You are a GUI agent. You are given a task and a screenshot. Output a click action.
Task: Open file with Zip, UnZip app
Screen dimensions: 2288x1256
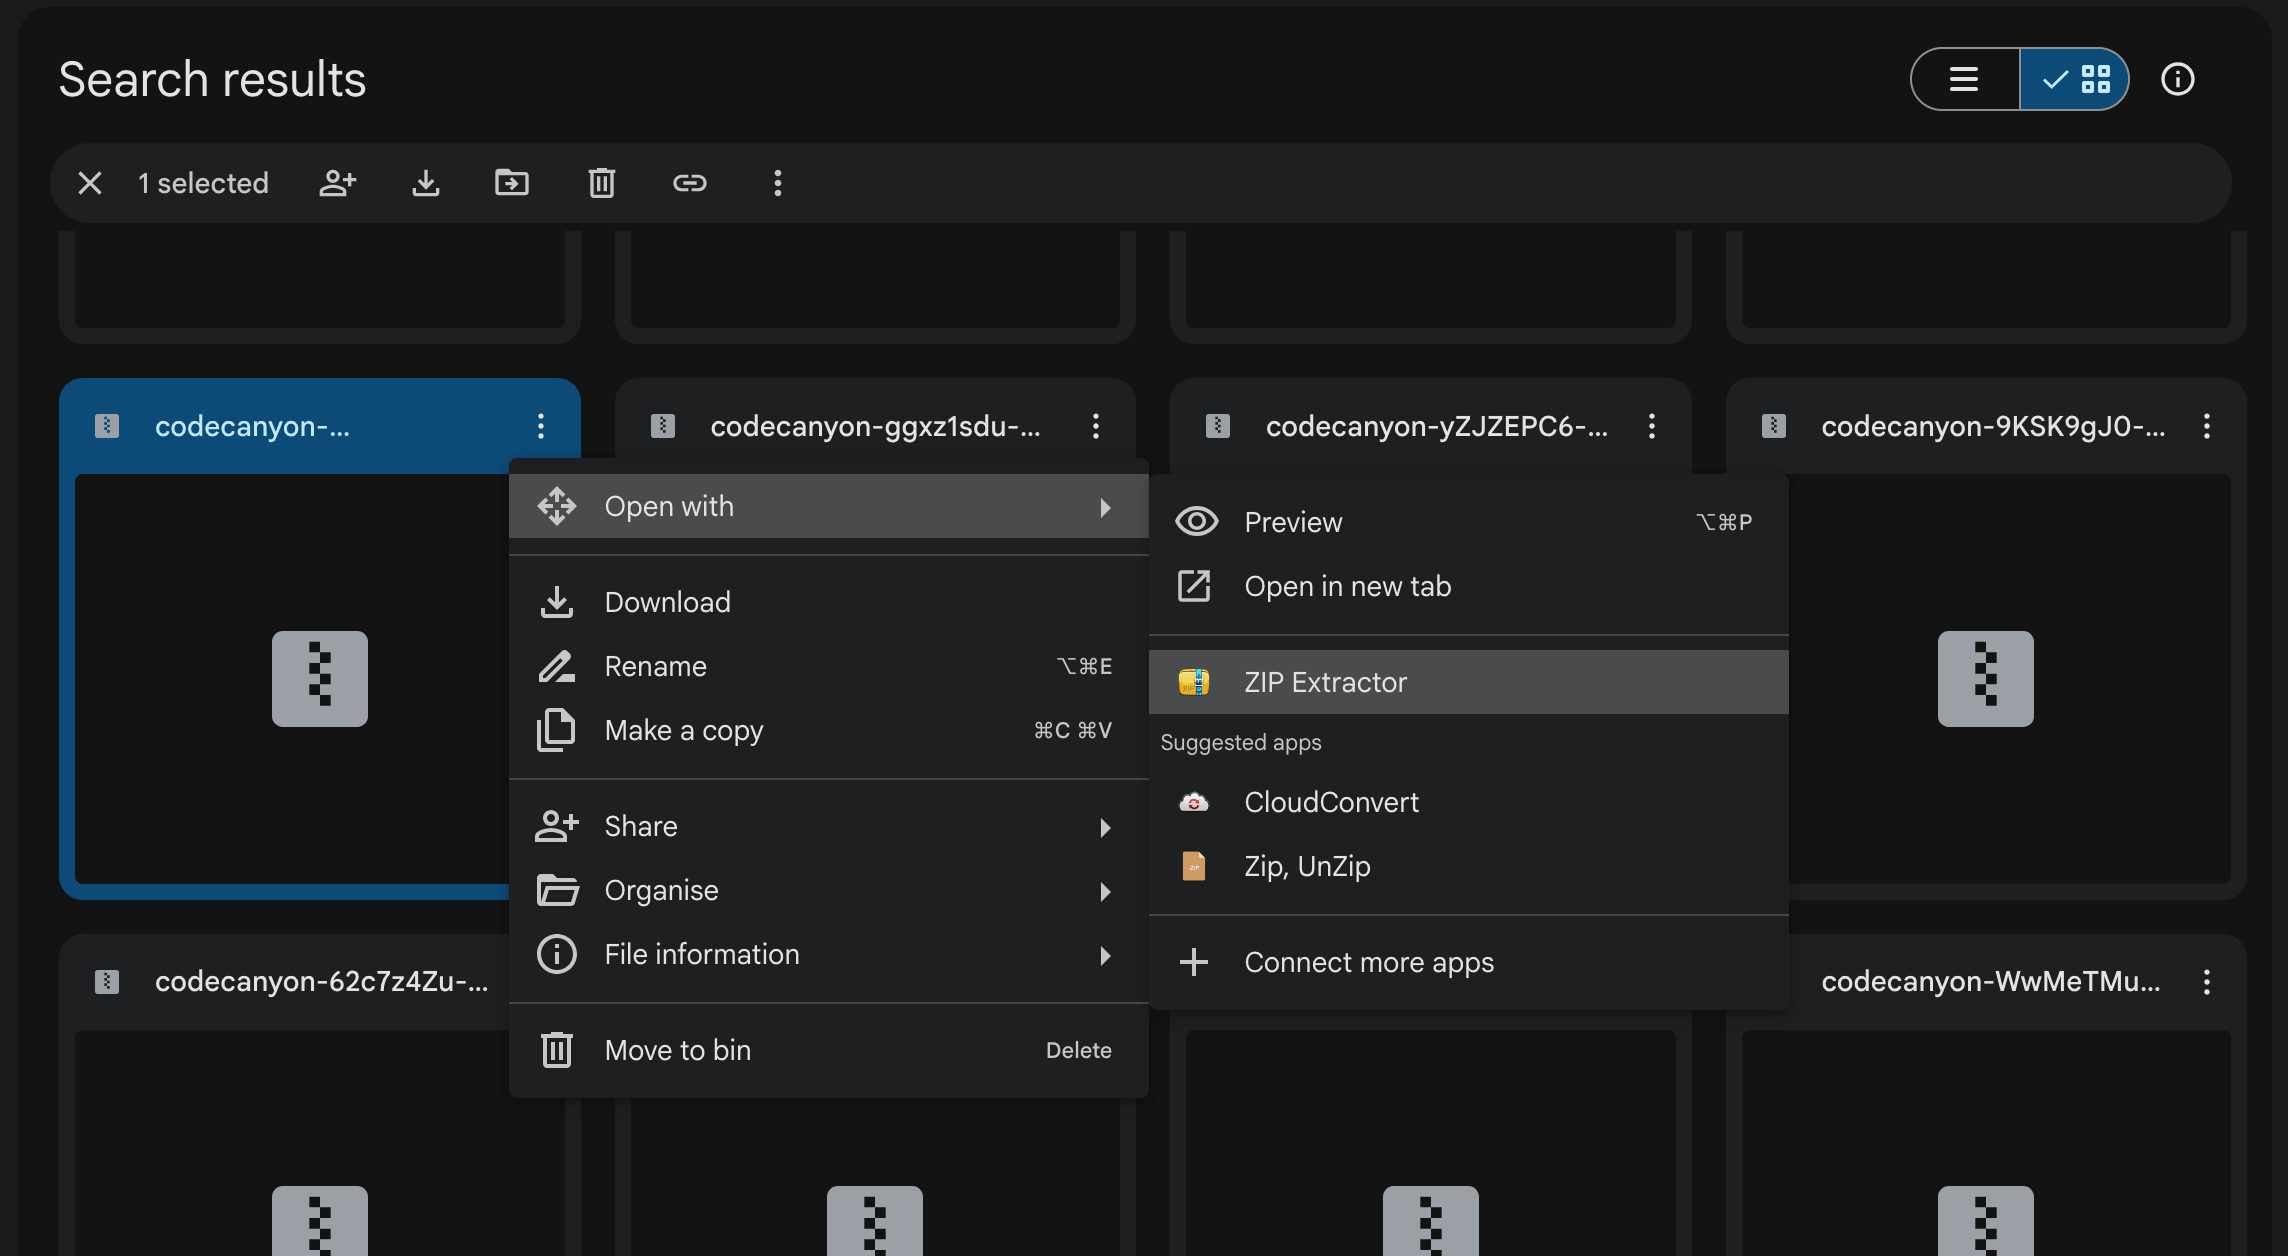[x=1469, y=866]
